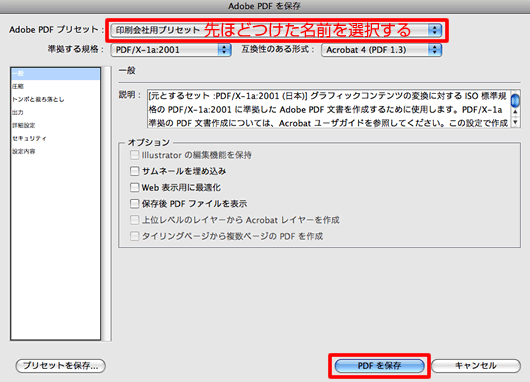This screenshot has height=382, width=530.
Task: Select 一般 in the category list
Action: (55, 73)
